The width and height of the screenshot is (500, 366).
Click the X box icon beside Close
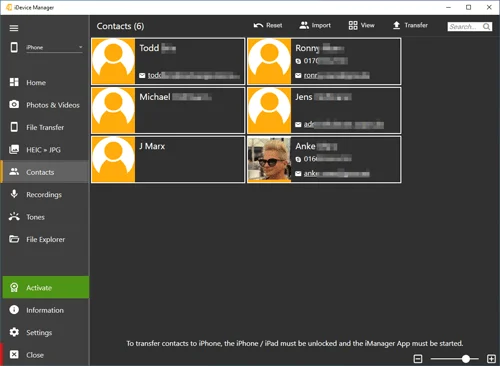coord(14,354)
